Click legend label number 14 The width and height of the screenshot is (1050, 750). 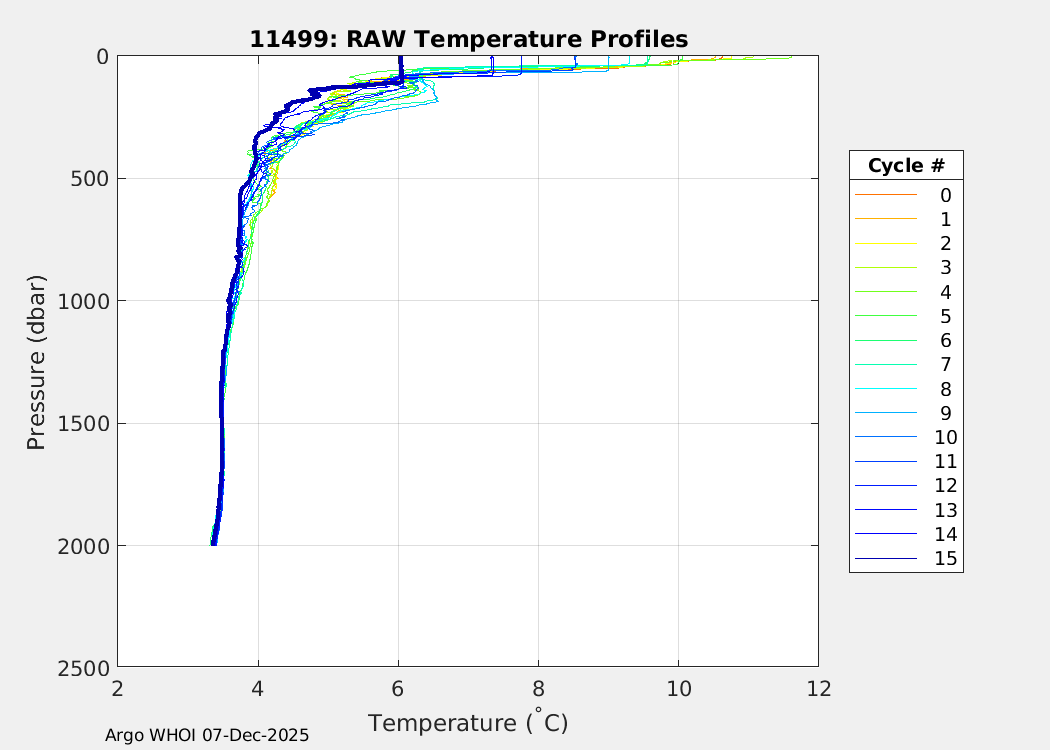(x=945, y=534)
